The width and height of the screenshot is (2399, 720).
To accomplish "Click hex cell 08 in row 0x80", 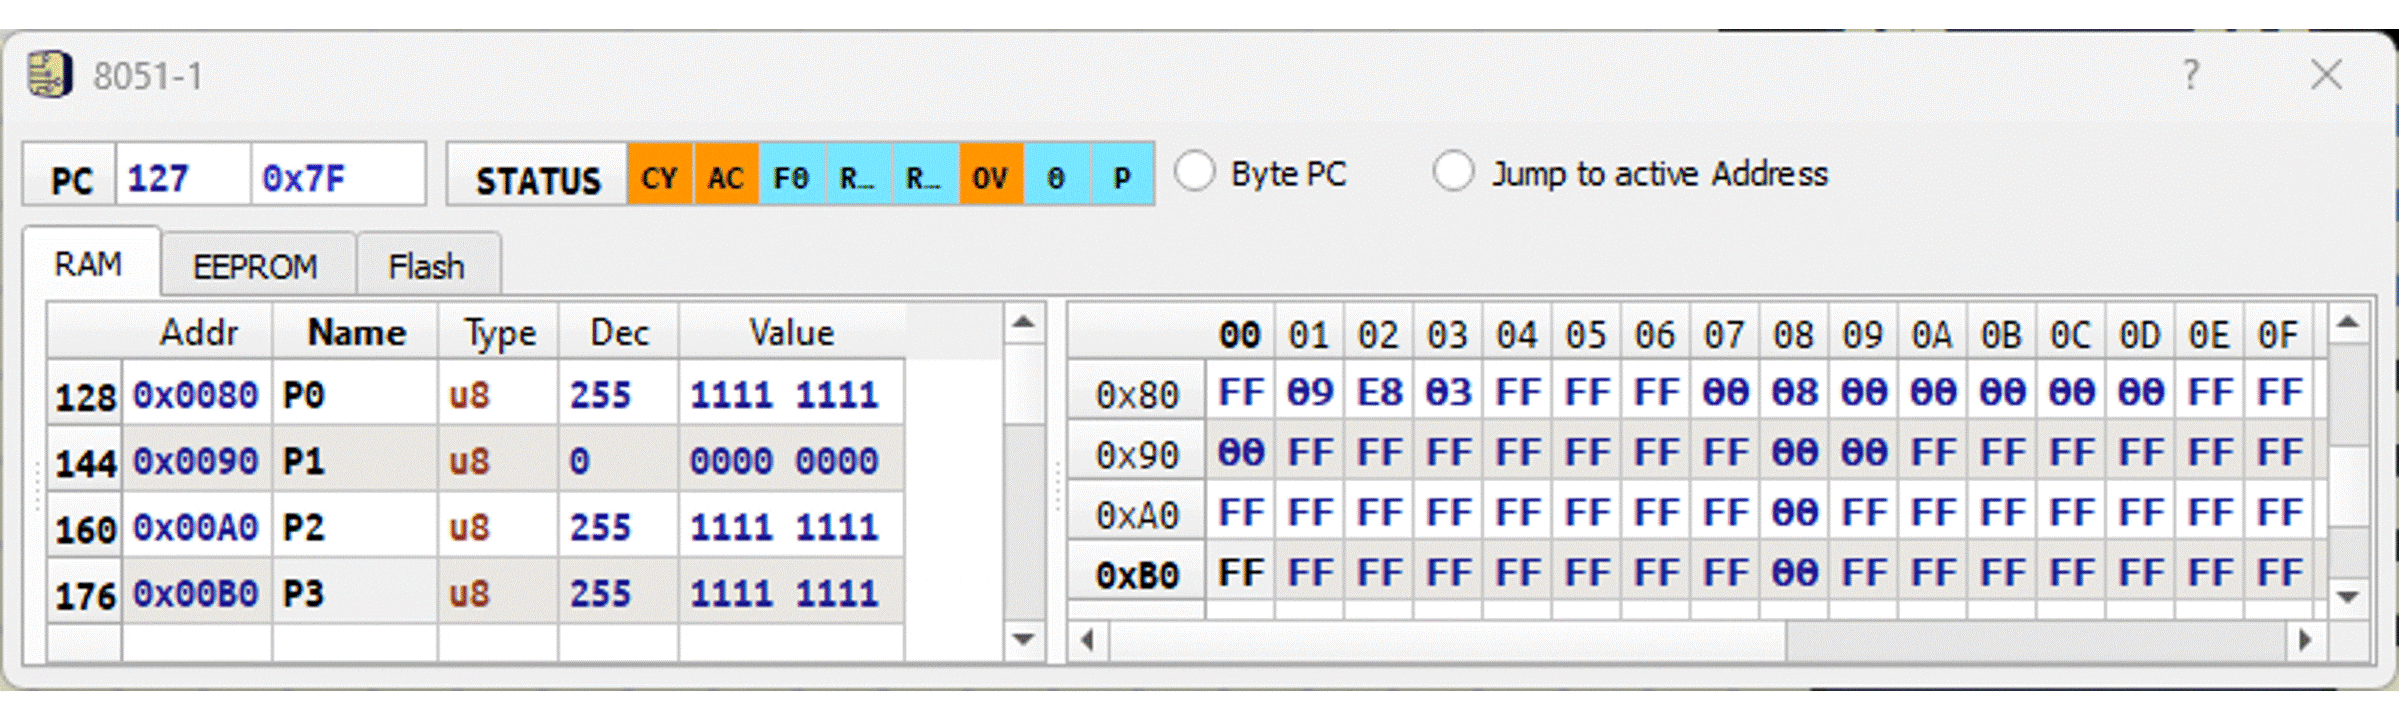I will 1794,392.
